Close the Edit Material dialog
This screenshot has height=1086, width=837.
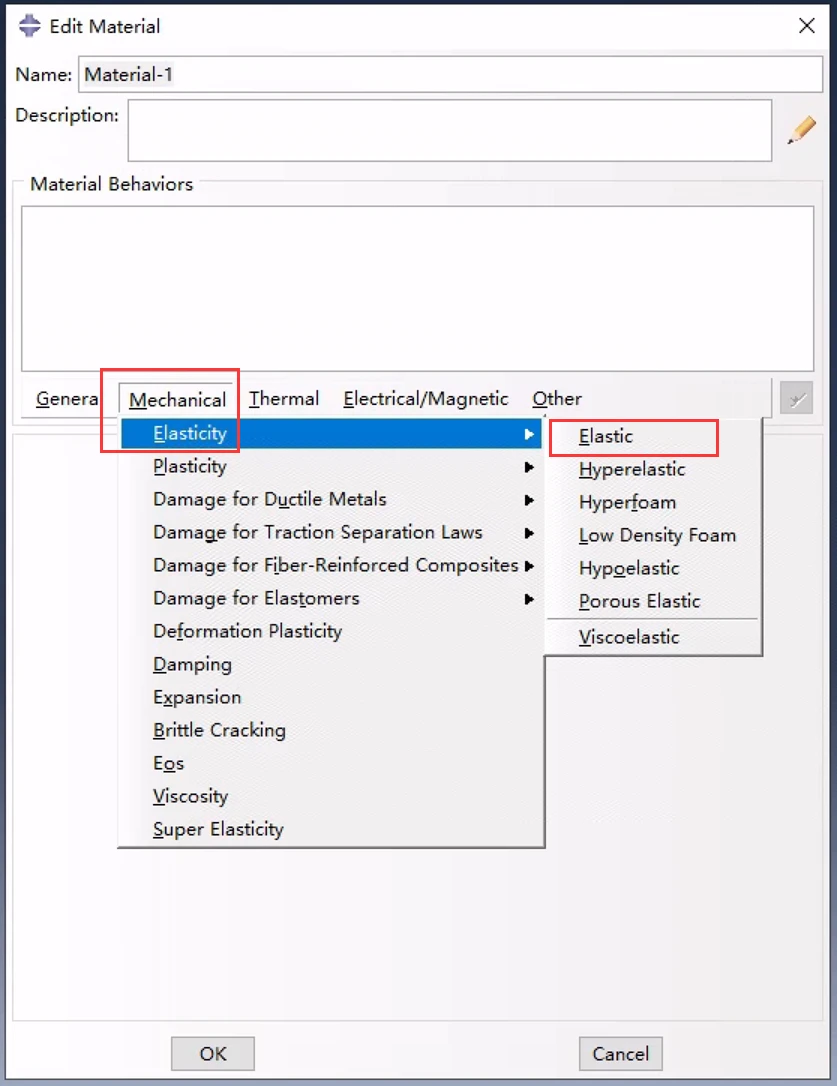[x=807, y=26]
